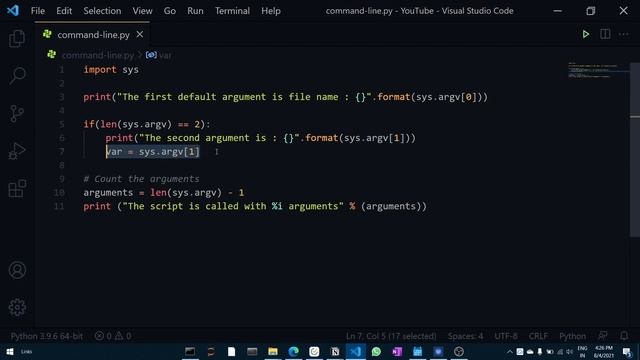The height and width of the screenshot is (360, 640).
Task: Open the Accounts menu icon
Action: (17, 270)
